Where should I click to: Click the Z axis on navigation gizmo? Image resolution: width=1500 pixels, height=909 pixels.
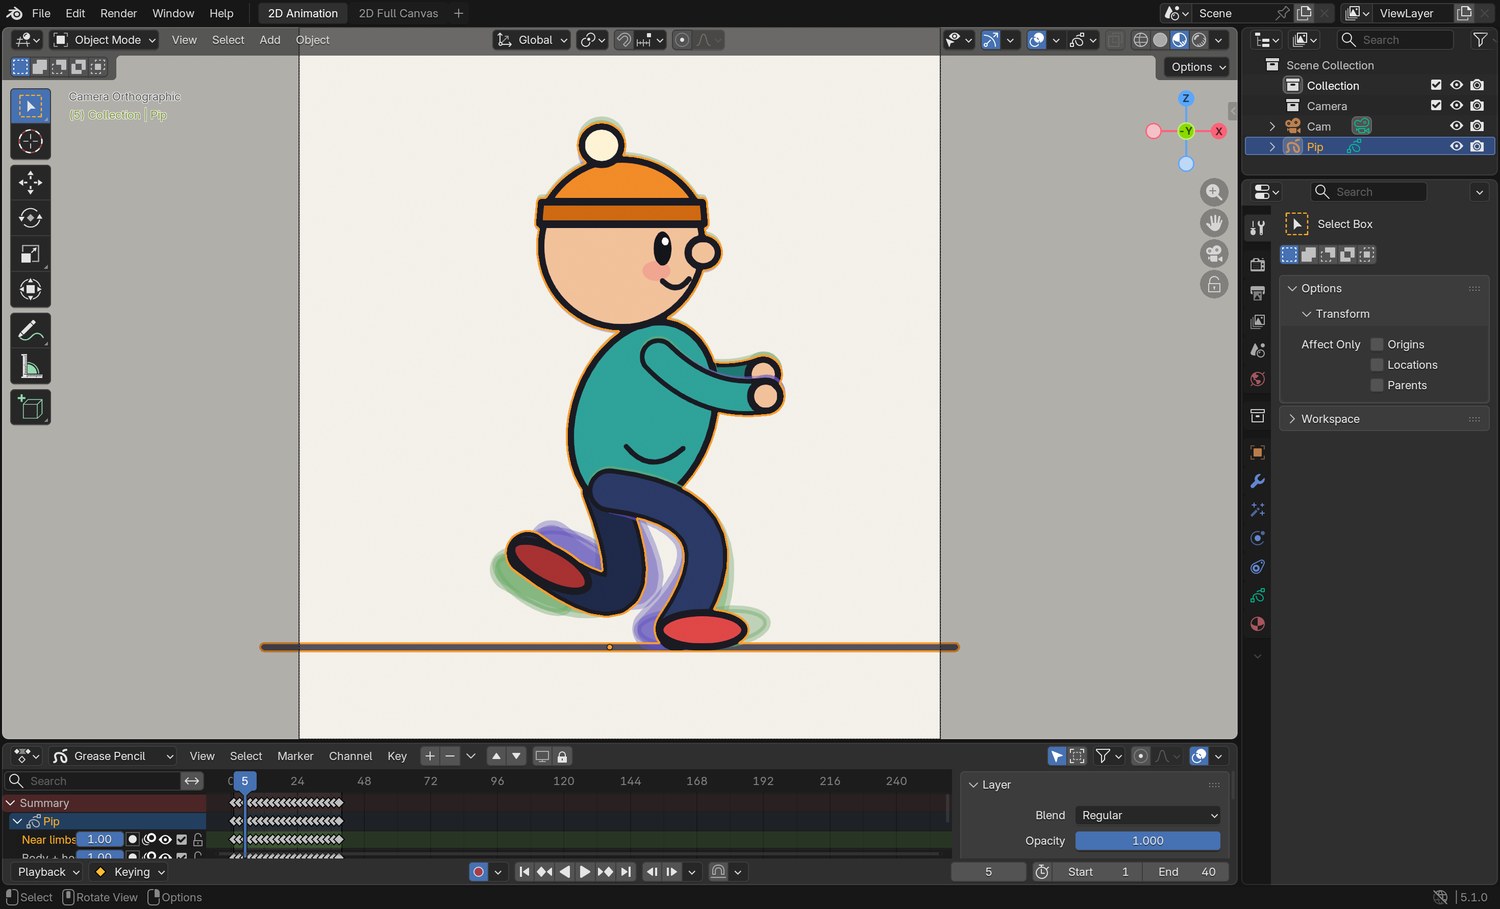click(x=1186, y=98)
